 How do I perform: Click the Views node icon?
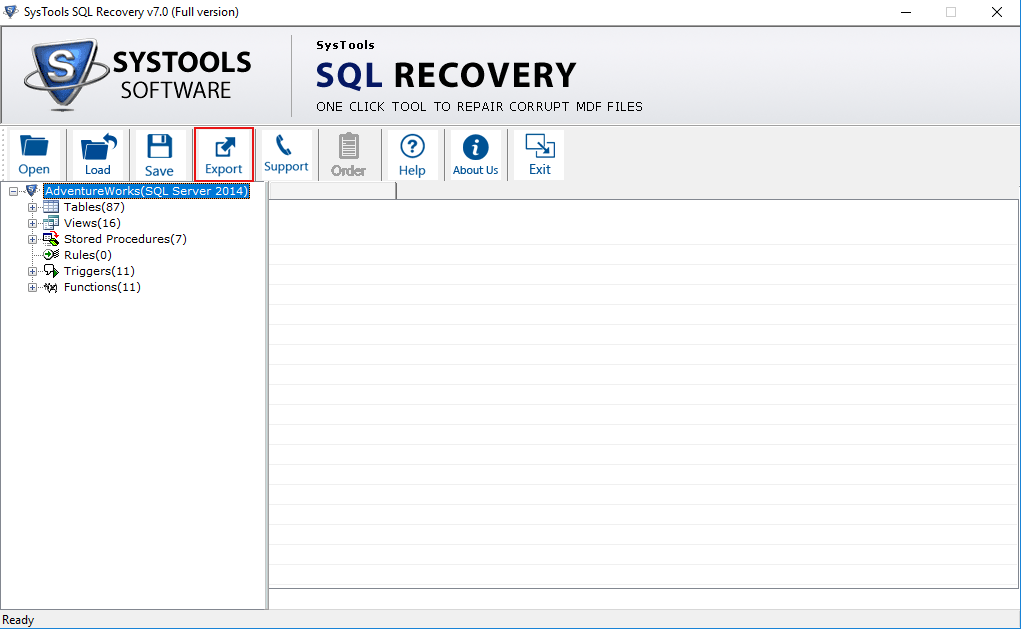pos(51,223)
